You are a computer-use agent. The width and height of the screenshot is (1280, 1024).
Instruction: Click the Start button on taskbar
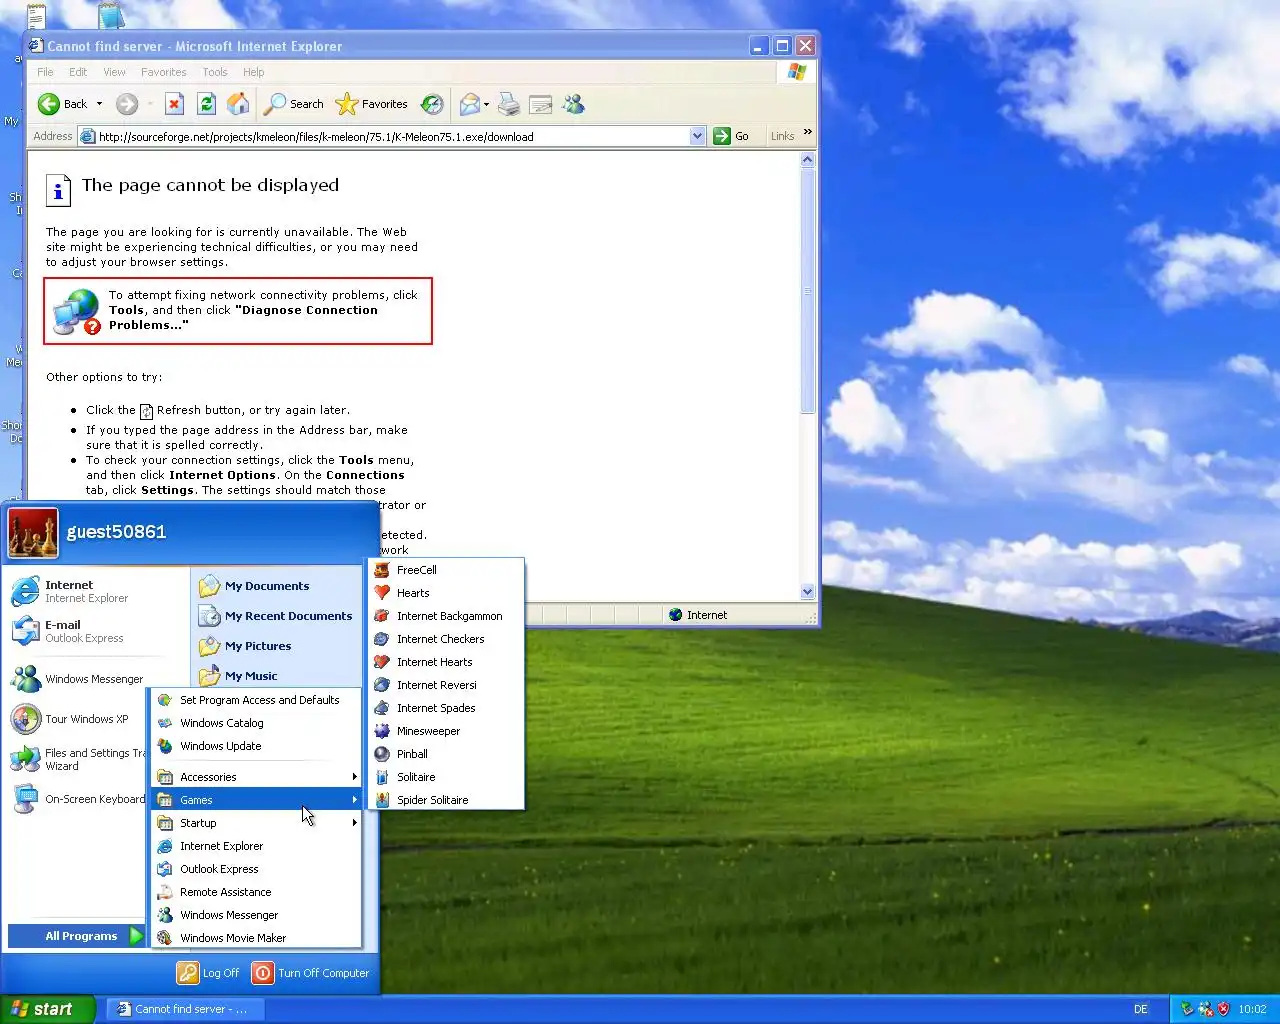[47, 1009]
